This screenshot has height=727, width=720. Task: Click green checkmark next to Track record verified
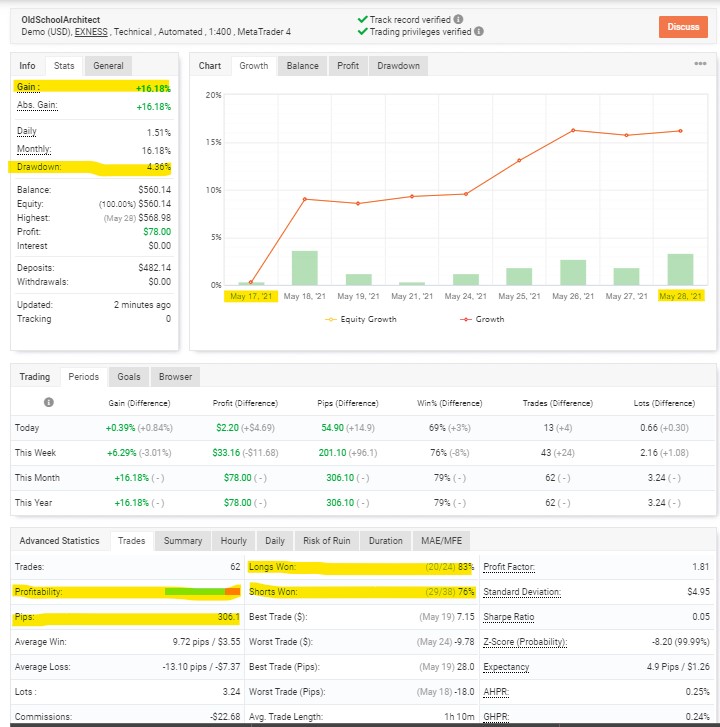[363, 19]
